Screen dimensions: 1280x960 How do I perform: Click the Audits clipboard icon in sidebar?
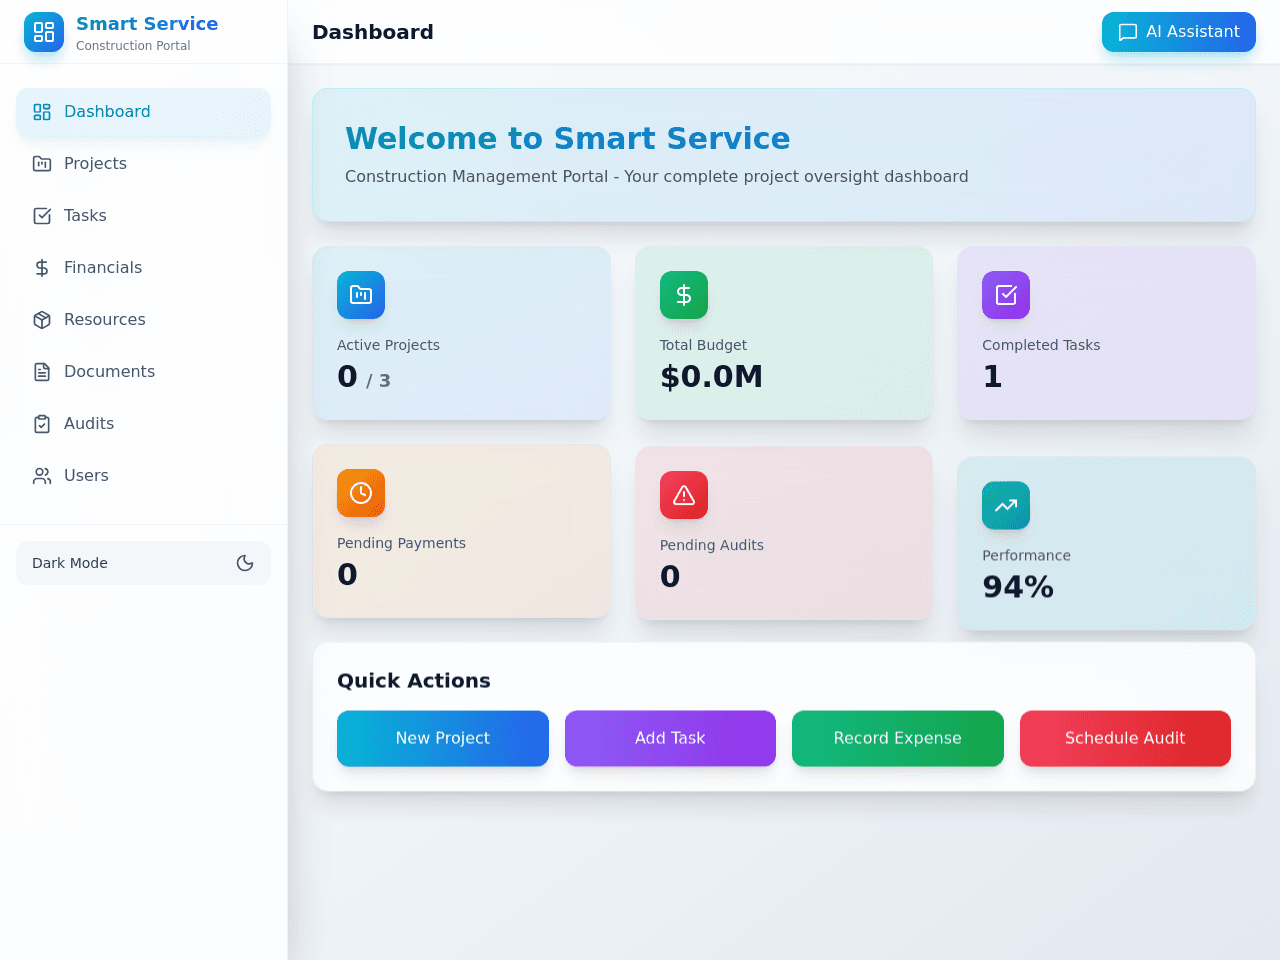(x=42, y=424)
